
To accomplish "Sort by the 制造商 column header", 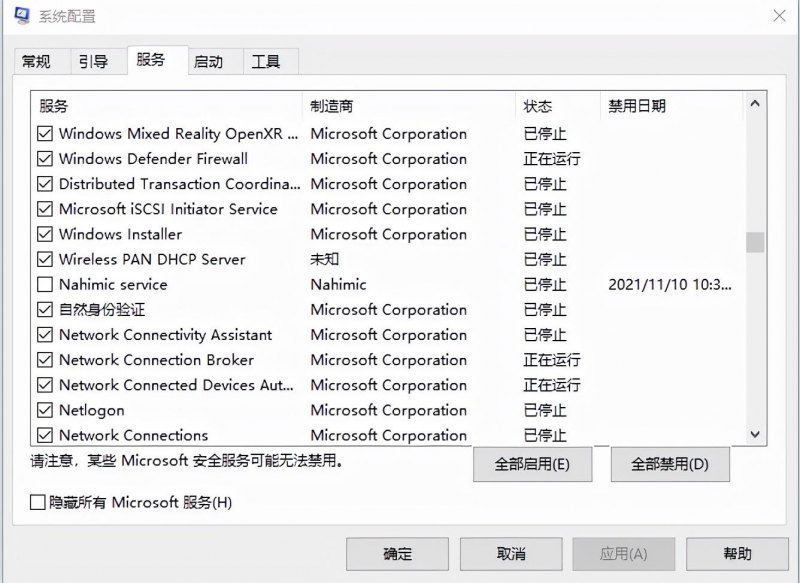I will coord(409,106).
